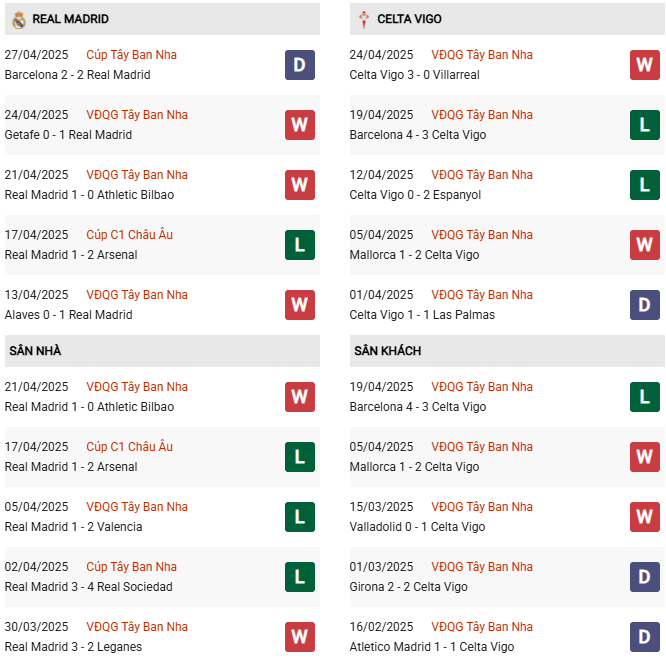Image resolution: width=666 pixels, height=659 pixels.
Task: Select the SÂN KHÁCH section header
Action: pos(387,351)
